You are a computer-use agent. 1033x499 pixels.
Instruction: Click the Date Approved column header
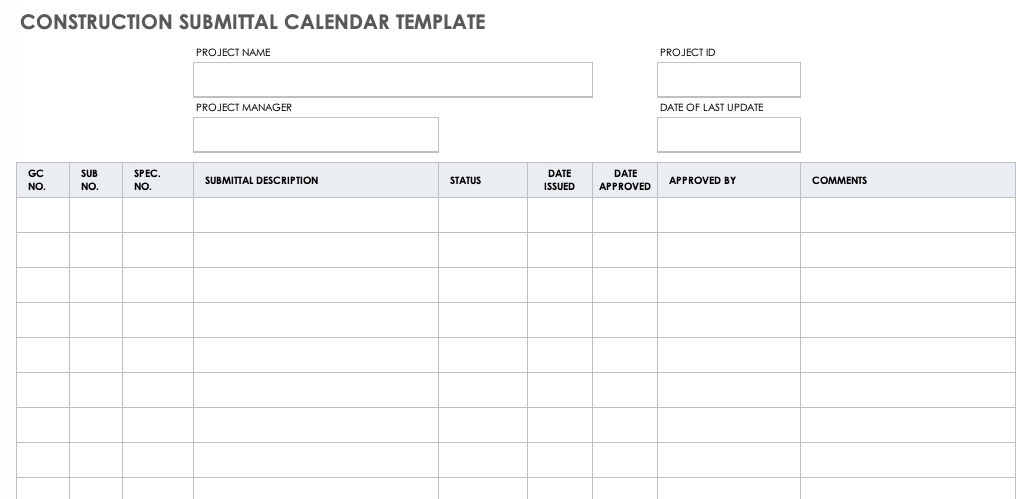625,180
